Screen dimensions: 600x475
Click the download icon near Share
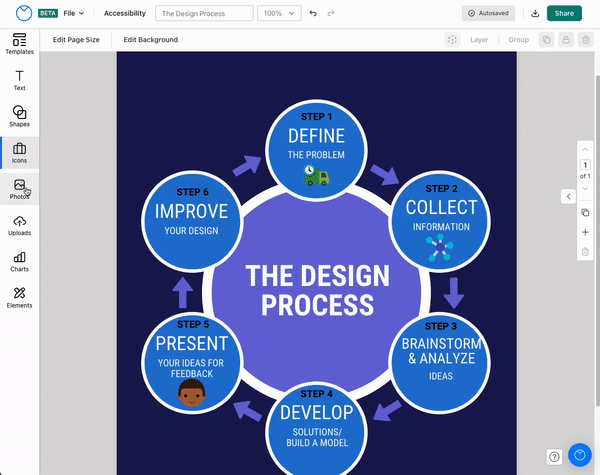click(535, 14)
